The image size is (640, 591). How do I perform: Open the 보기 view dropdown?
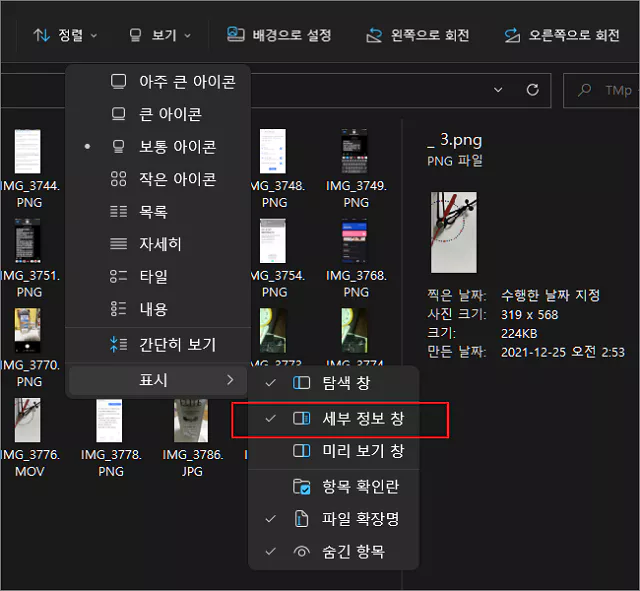[x=160, y=35]
